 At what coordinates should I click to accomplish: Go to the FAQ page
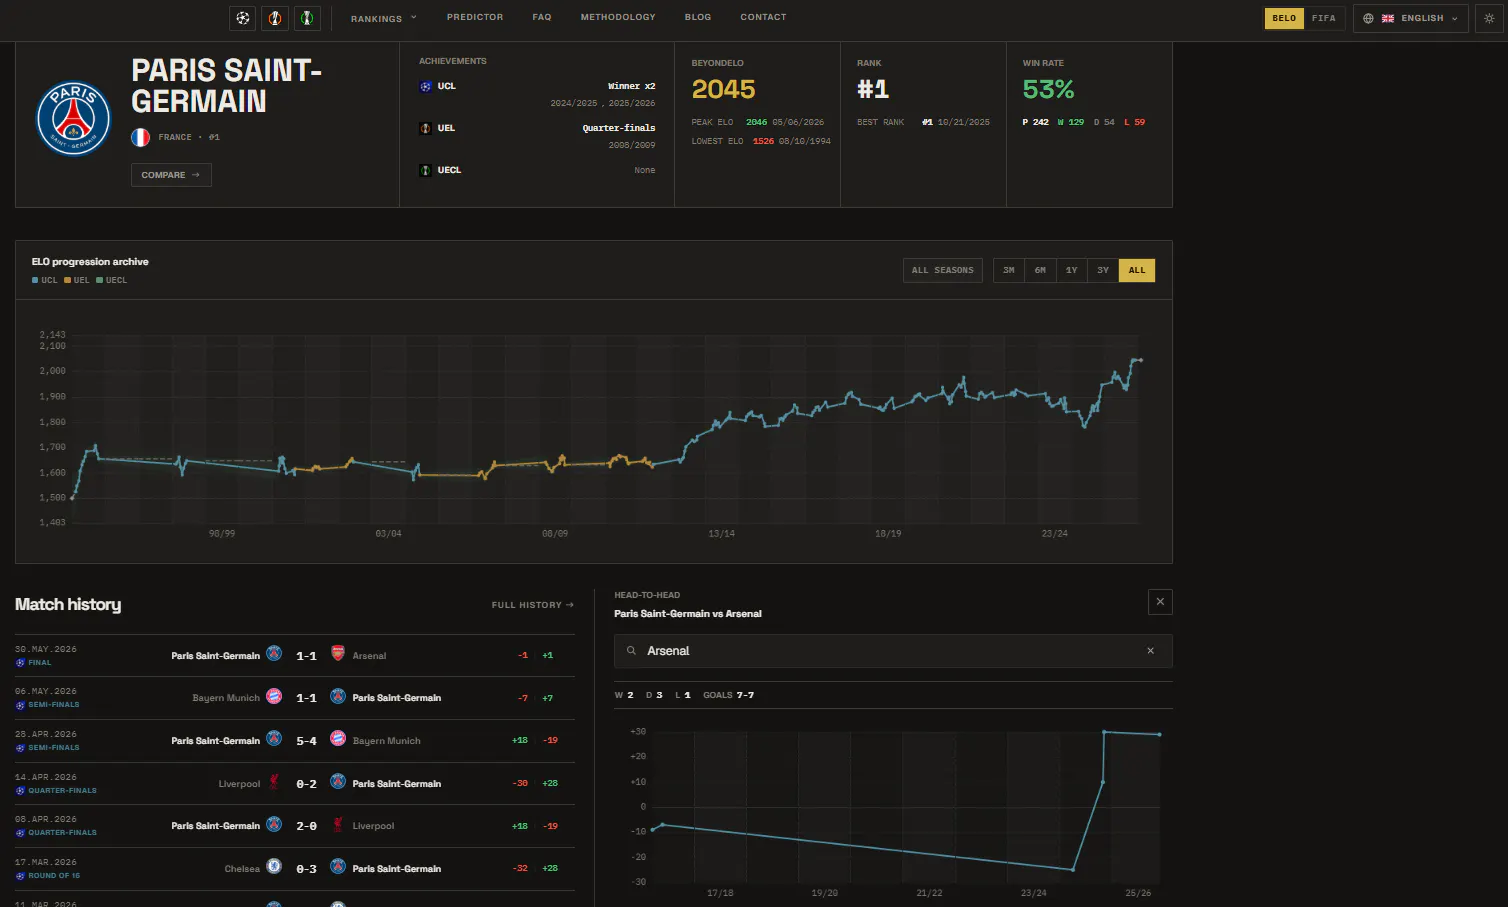542,17
